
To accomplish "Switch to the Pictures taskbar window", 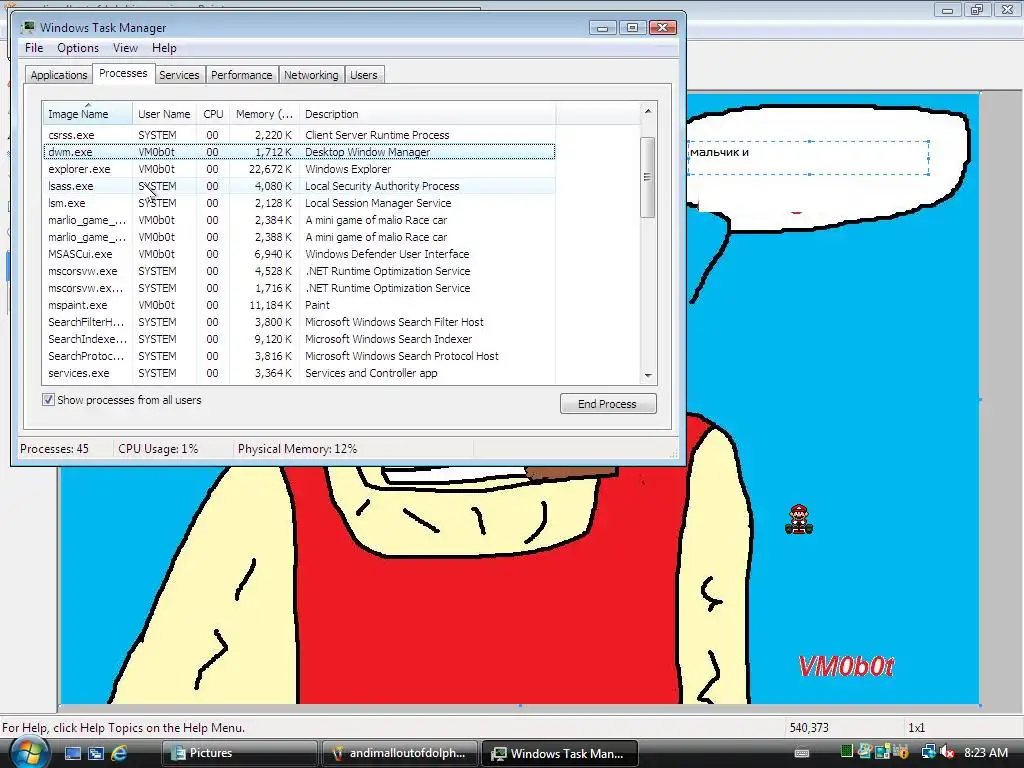I will (239, 753).
